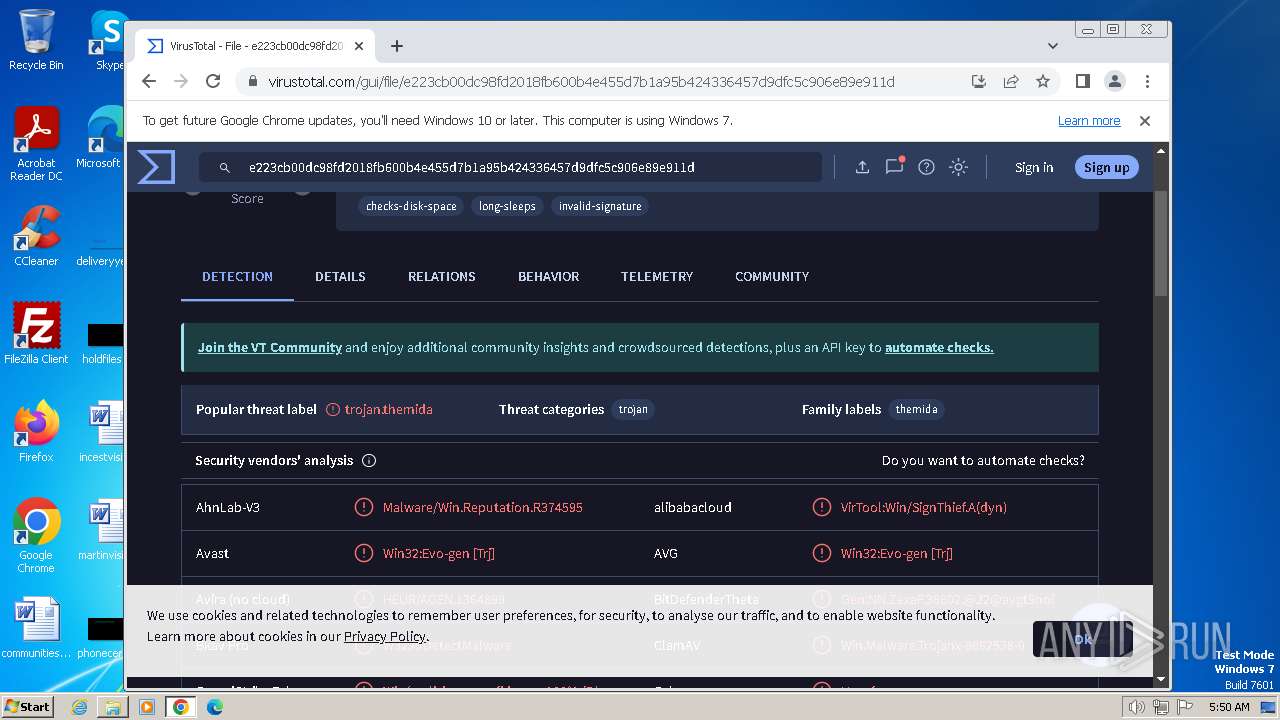Viewport: 1280px width, 720px height.
Task: Open Learn more link about Chrome updates
Action: click(1089, 121)
